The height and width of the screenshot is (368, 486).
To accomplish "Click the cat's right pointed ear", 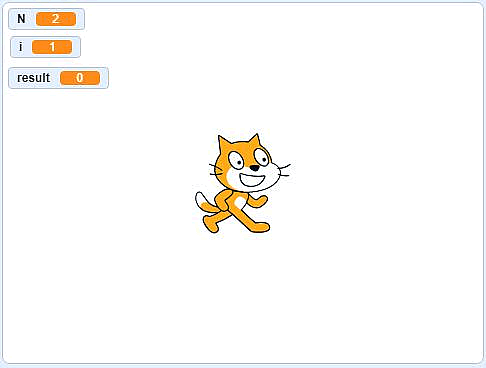I will click(x=255, y=139).
